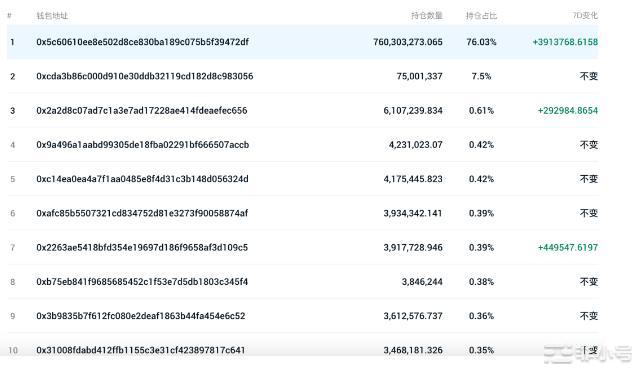The width and height of the screenshot is (640, 372).
Task: Open wallet address 0x5c60610ee8e502d8ce830ba189c075b5f39472df
Action: click(142, 42)
